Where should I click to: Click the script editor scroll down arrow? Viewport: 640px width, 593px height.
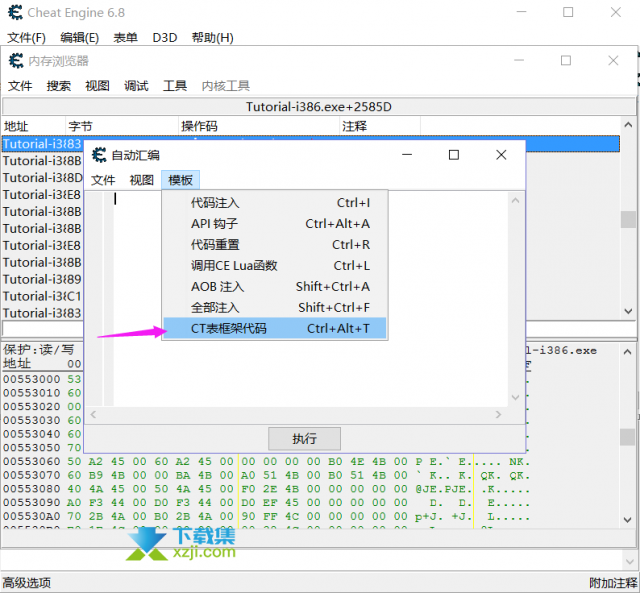coord(516,398)
